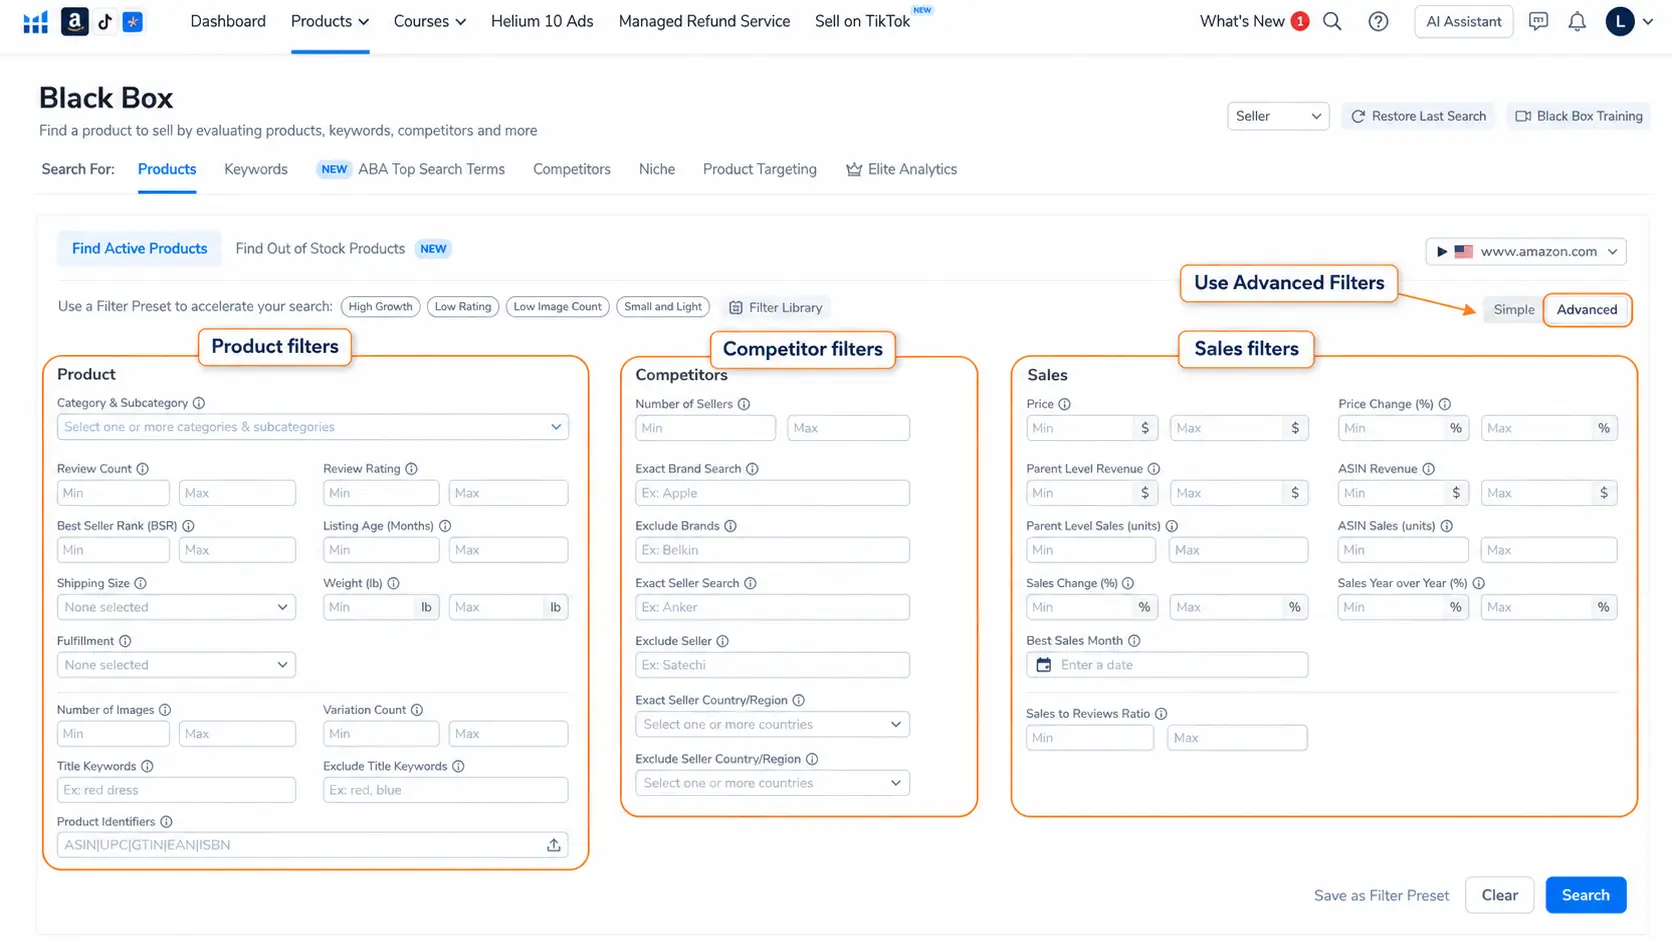Go to the Dashboard menu item
1672x941 pixels.
(x=228, y=21)
